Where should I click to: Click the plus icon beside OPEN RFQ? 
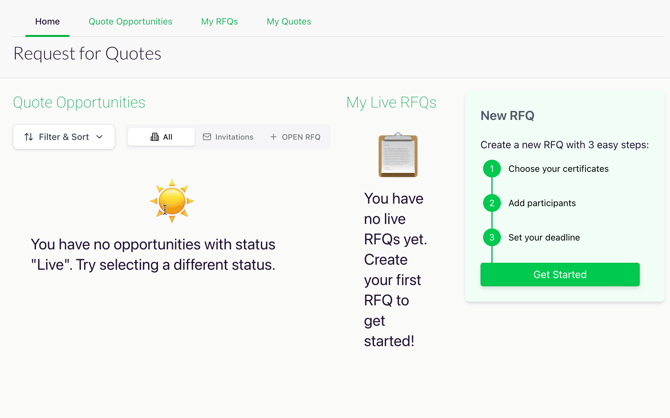coord(273,137)
